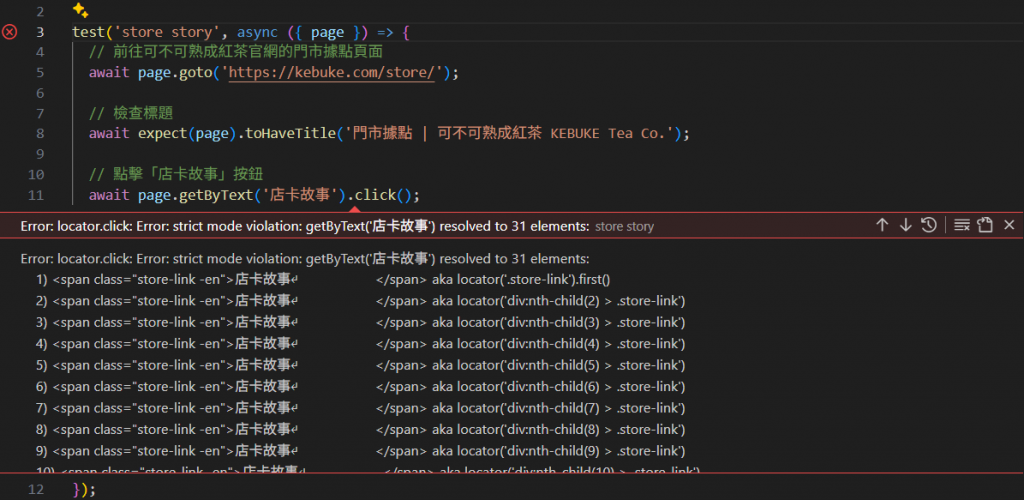This screenshot has width=1024, height=500.
Task: Click the Copilot sparkle icon above line 3
Action: [80, 10]
